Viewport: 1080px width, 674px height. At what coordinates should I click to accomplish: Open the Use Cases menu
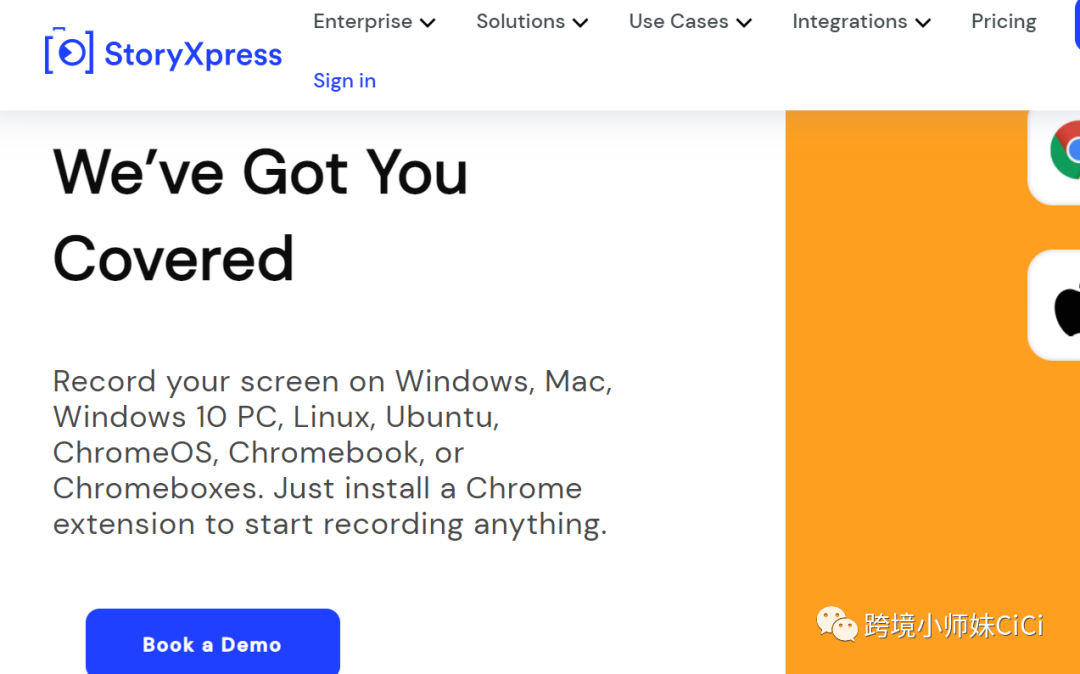point(678,22)
